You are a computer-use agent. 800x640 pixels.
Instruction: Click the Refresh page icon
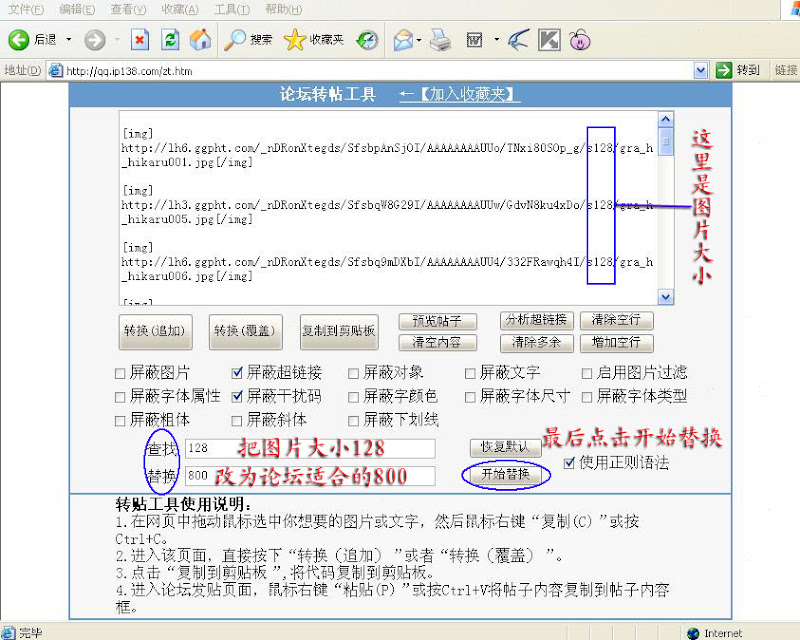(x=170, y=39)
